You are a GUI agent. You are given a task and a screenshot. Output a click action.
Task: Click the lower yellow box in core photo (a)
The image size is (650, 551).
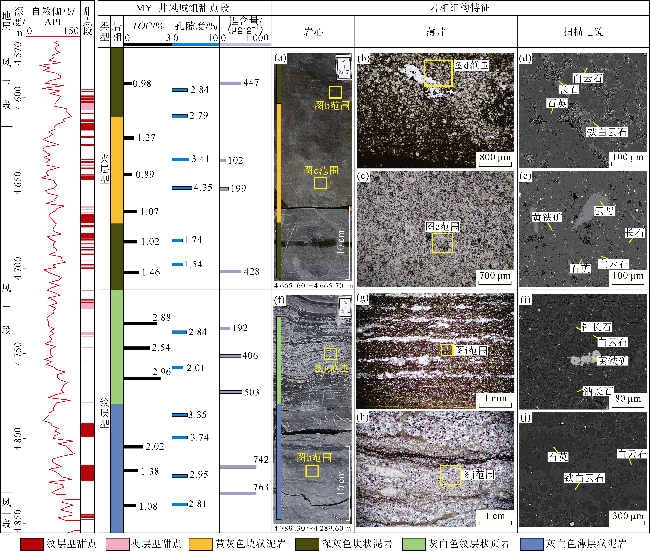click(320, 184)
